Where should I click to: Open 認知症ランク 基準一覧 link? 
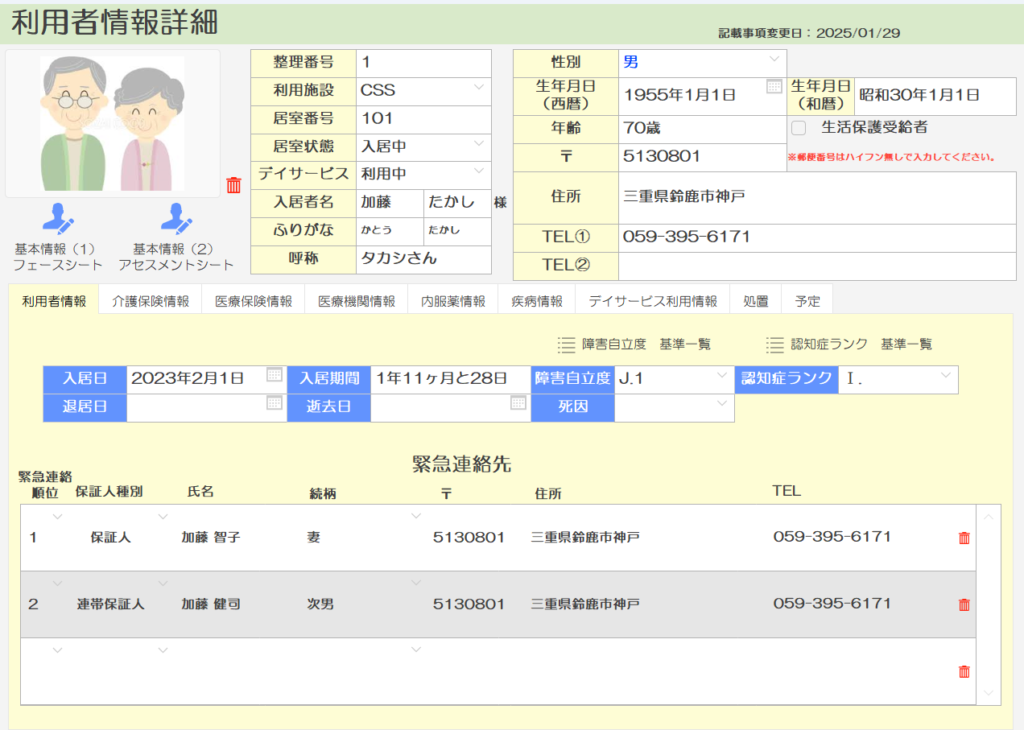click(849, 344)
